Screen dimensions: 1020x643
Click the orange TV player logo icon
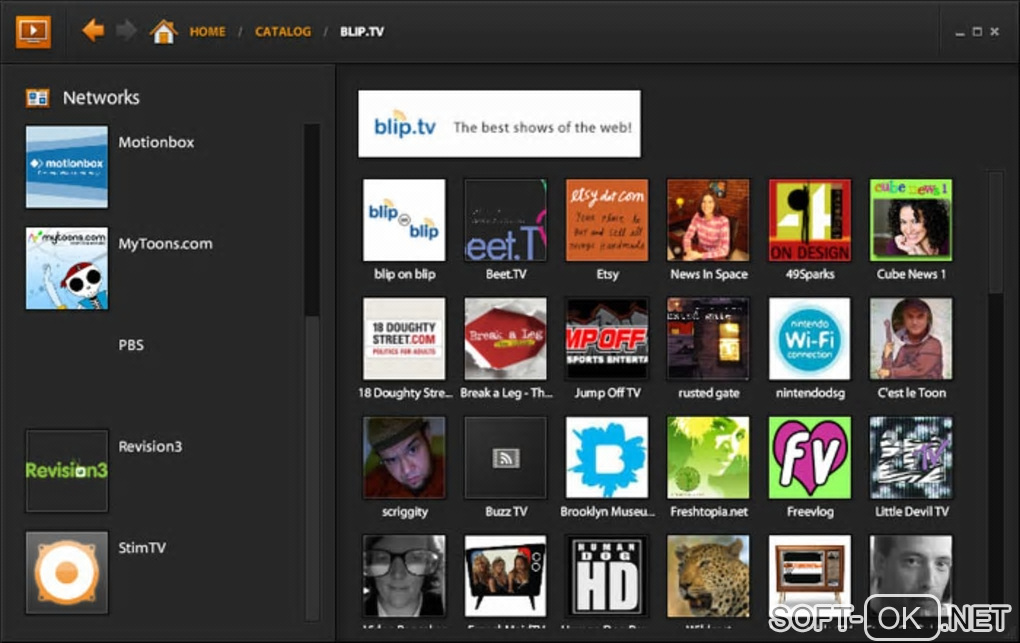coord(33,31)
